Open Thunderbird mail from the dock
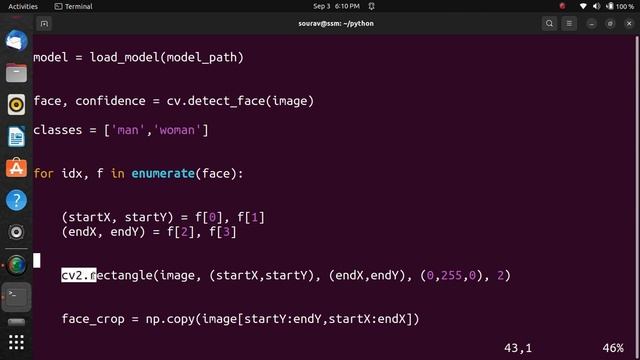 pyautogui.click(x=16, y=41)
